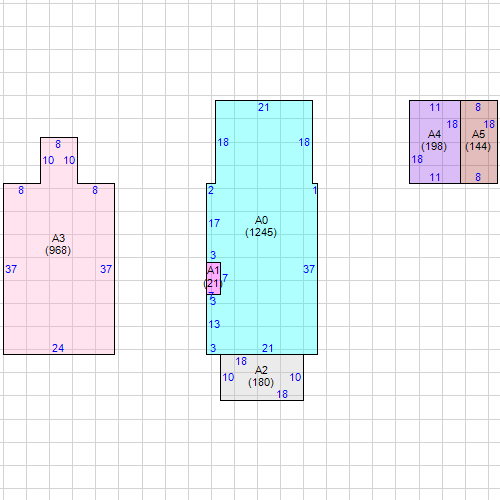Screen dimensions: 500x500
Task: Select the A0 (1245) area label
Action: pyautogui.click(x=261, y=226)
